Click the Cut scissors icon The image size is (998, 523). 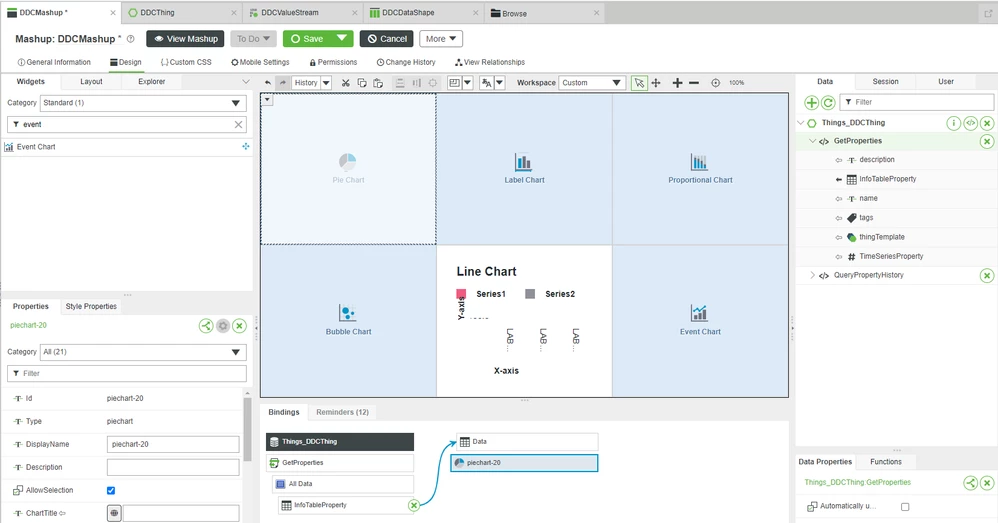pos(346,83)
